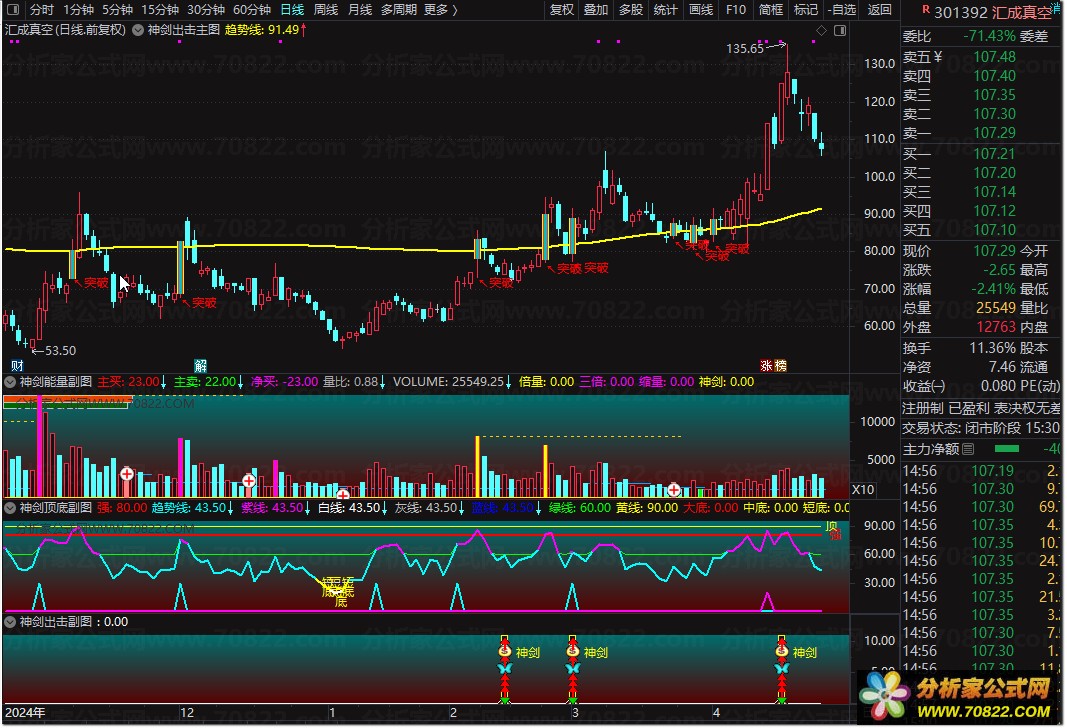
Task: Click the 135.65 high price label
Action: [x=745, y=49]
